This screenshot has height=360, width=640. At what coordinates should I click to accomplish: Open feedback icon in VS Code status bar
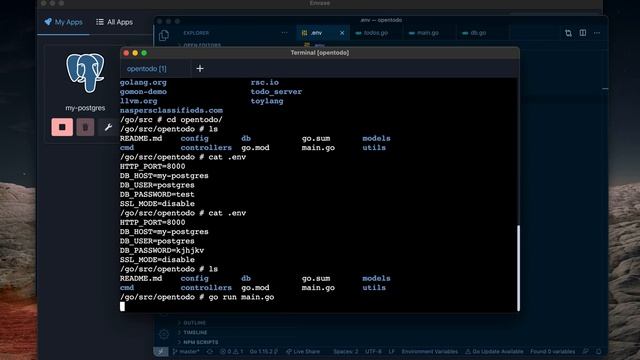tap(585, 351)
